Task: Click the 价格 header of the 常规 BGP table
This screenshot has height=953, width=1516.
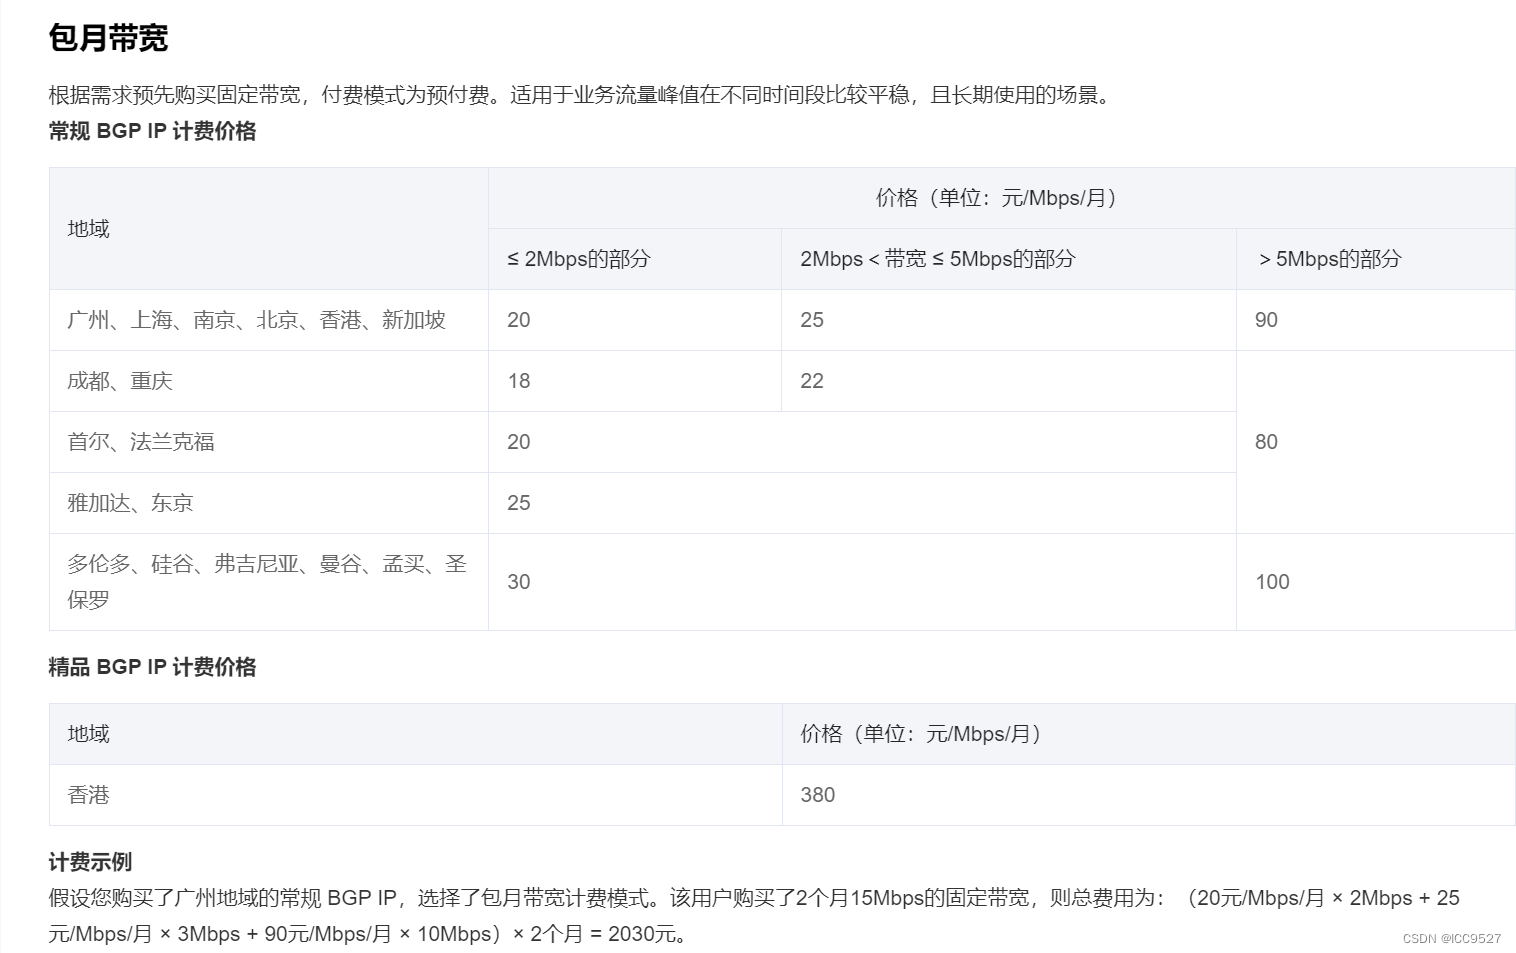Action: tap(1002, 198)
